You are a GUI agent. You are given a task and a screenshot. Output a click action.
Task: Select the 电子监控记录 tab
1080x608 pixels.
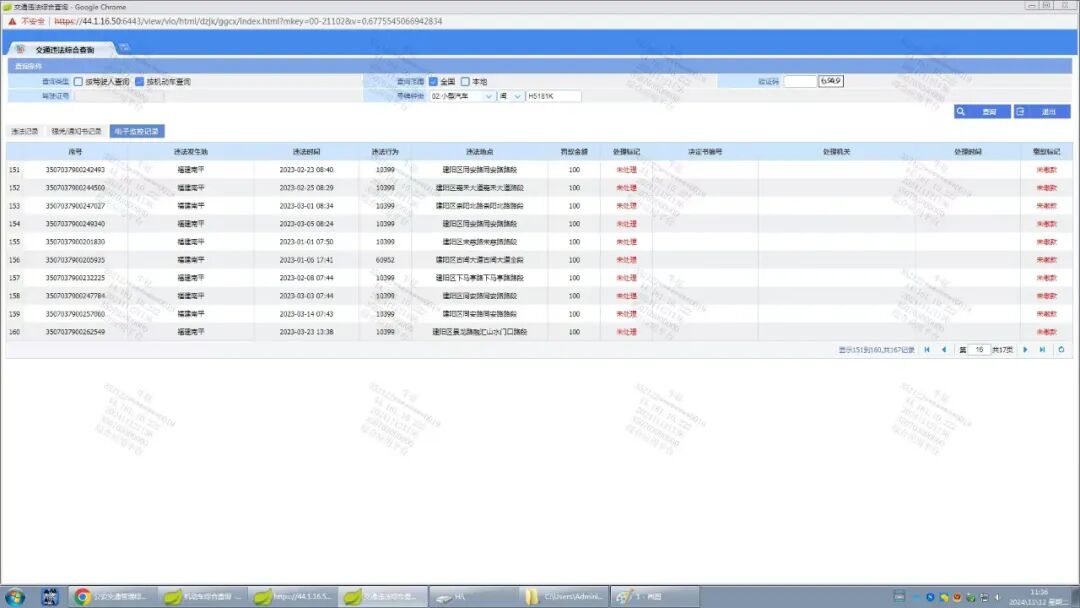point(136,132)
